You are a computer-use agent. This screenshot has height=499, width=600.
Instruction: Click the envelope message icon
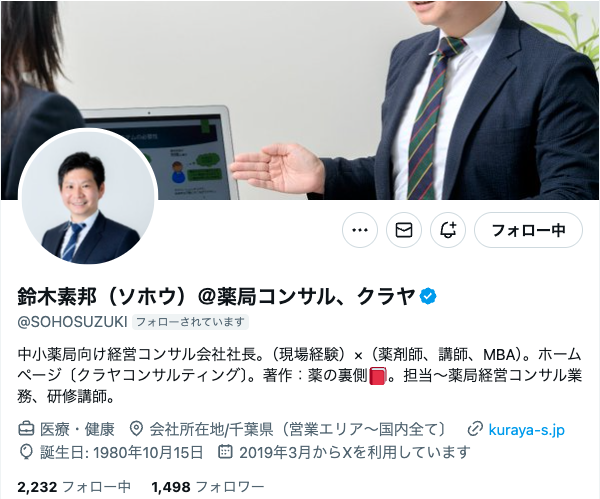pyautogui.click(x=404, y=230)
